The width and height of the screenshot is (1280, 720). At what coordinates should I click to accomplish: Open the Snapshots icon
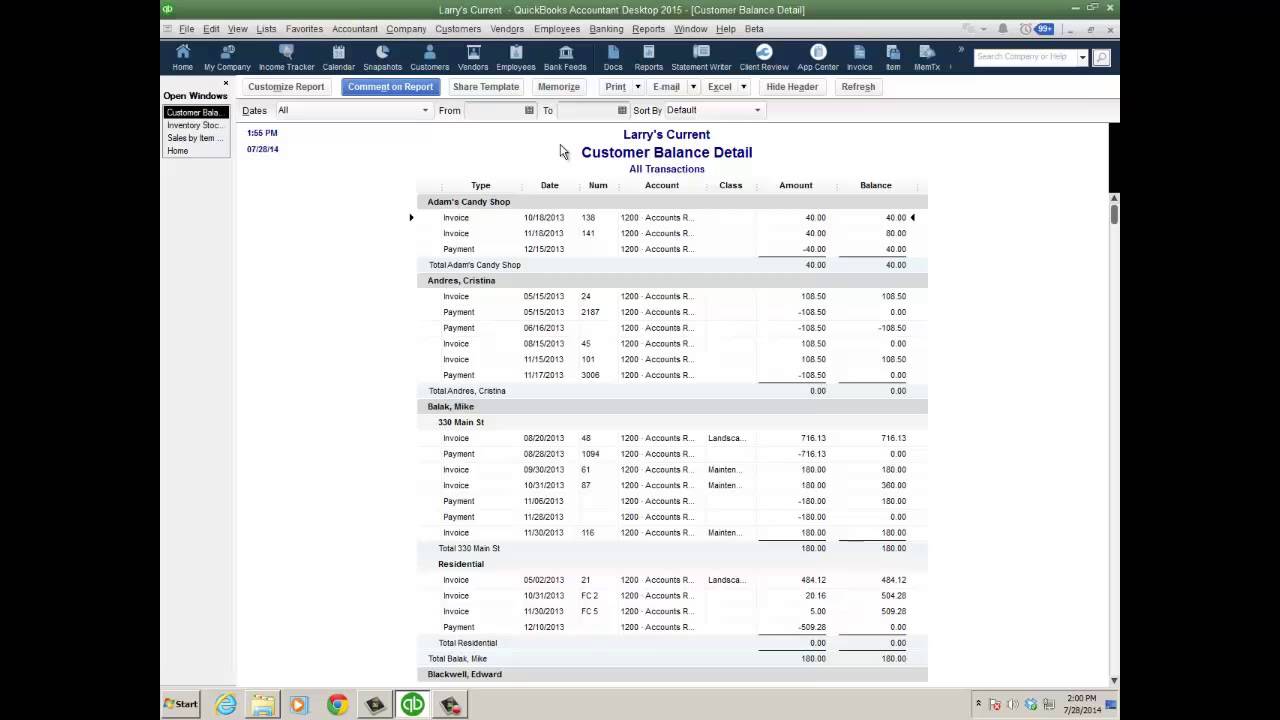(x=382, y=58)
